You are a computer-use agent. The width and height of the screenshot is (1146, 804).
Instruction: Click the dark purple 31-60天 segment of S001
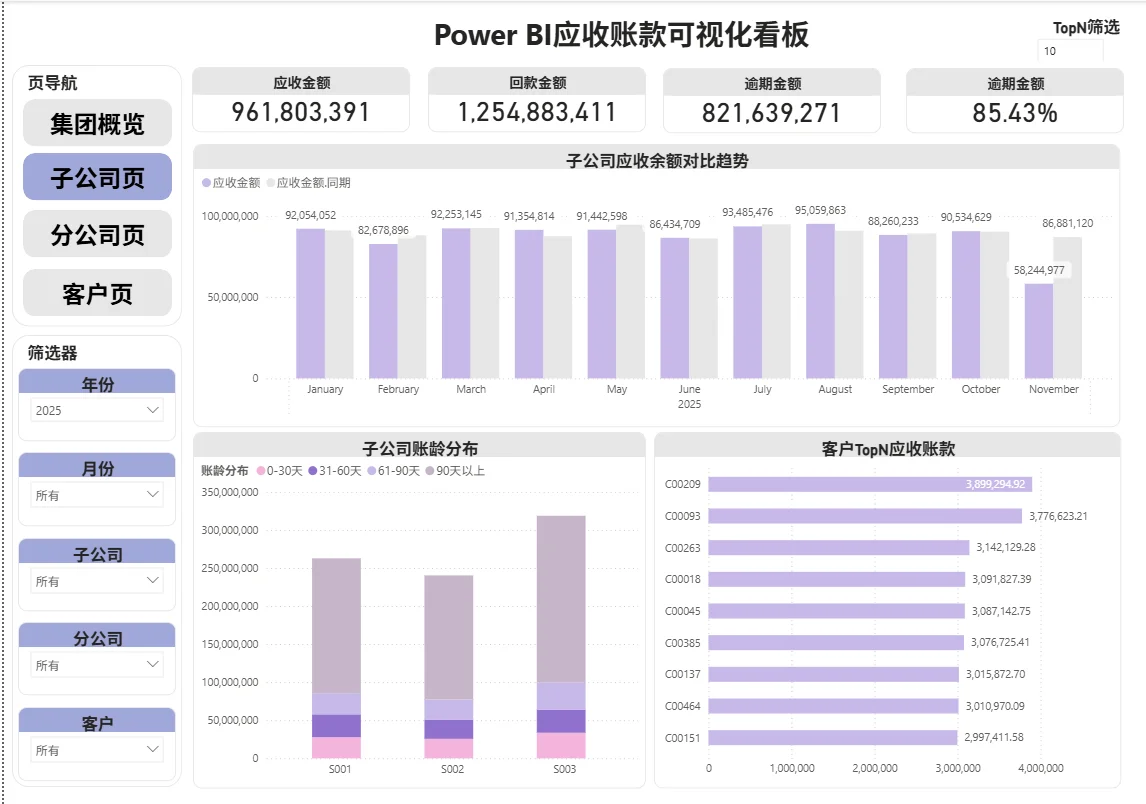[x=336, y=726]
